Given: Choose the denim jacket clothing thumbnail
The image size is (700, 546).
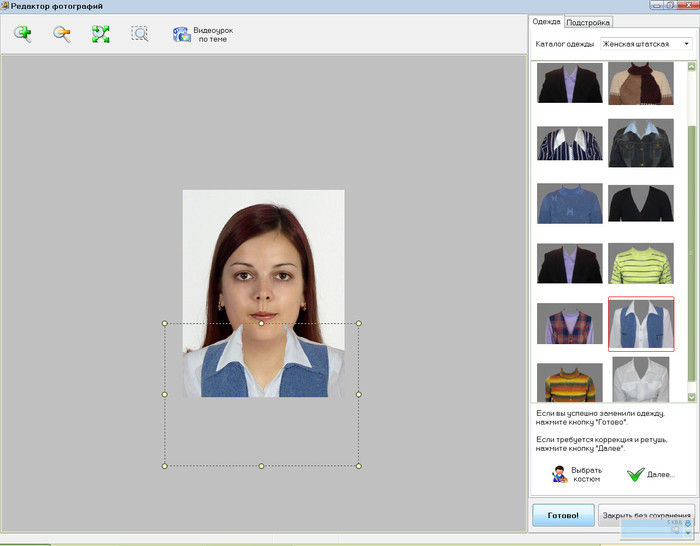Looking at the screenshot, I should point(641,143).
